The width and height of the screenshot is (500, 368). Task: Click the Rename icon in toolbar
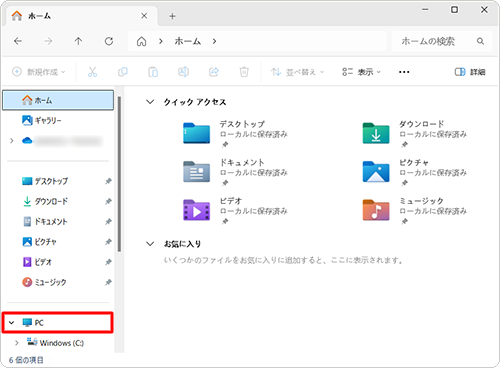(x=183, y=72)
